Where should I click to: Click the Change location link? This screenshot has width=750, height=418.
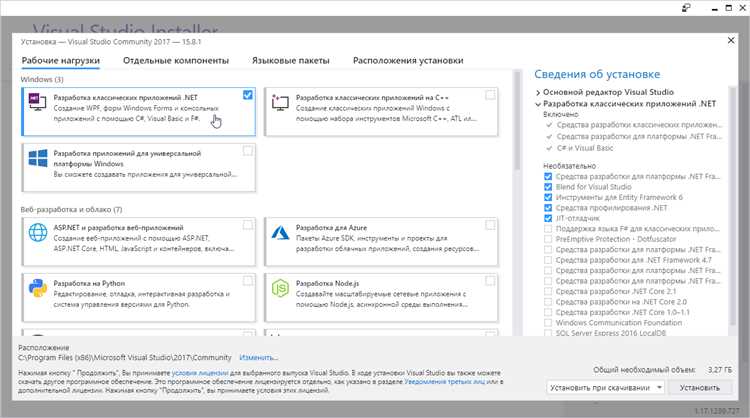click(x=258, y=358)
